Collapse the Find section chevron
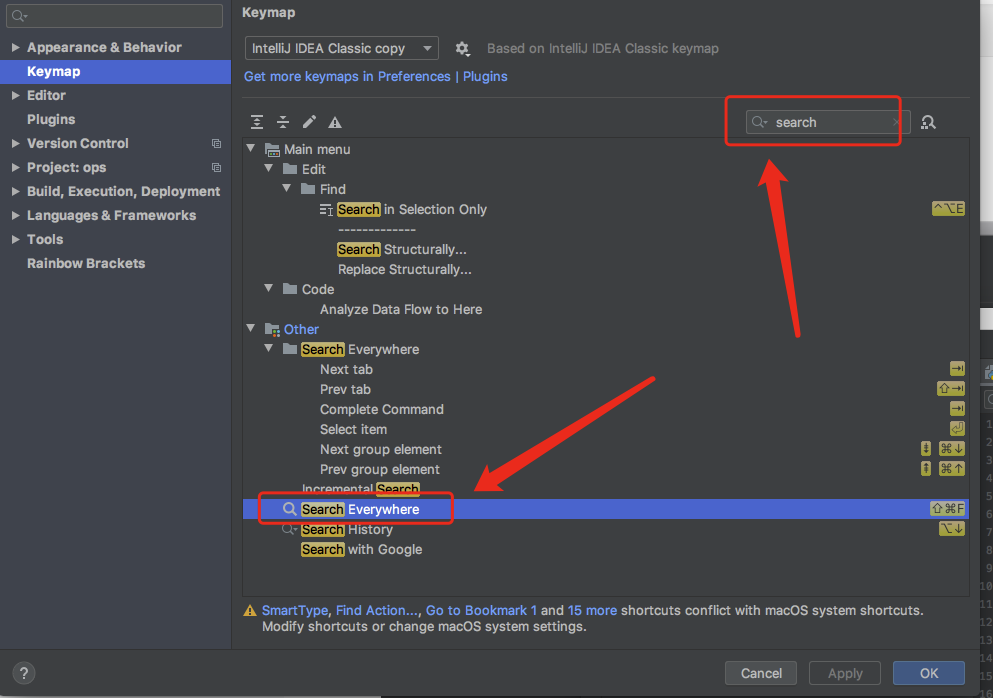Image resolution: width=993 pixels, height=698 pixels. [287, 188]
